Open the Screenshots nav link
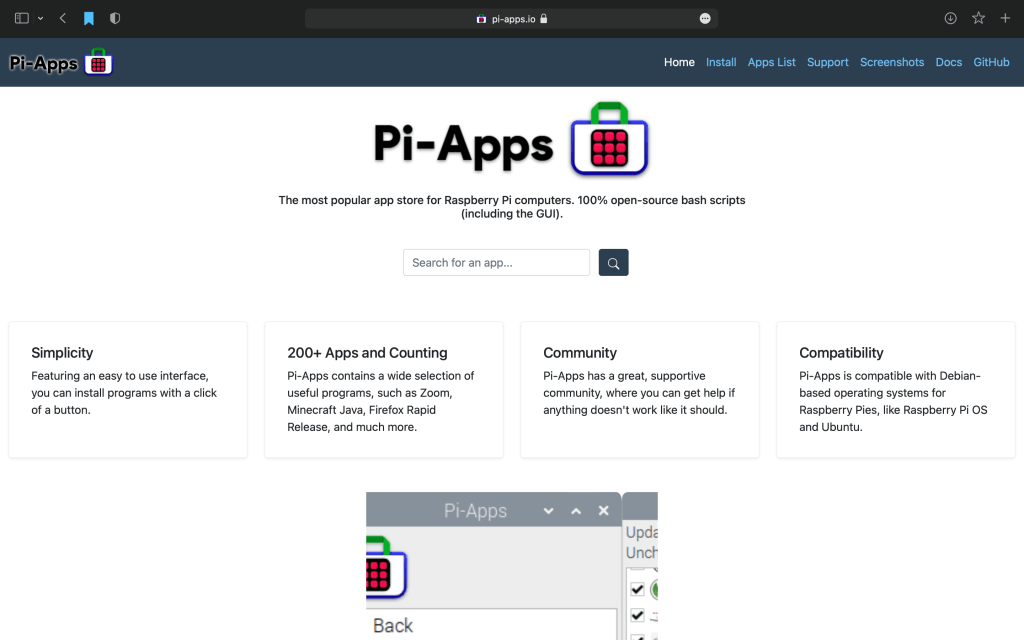Image resolution: width=1024 pixels, height=640 pixels. (x=892, y=62)
